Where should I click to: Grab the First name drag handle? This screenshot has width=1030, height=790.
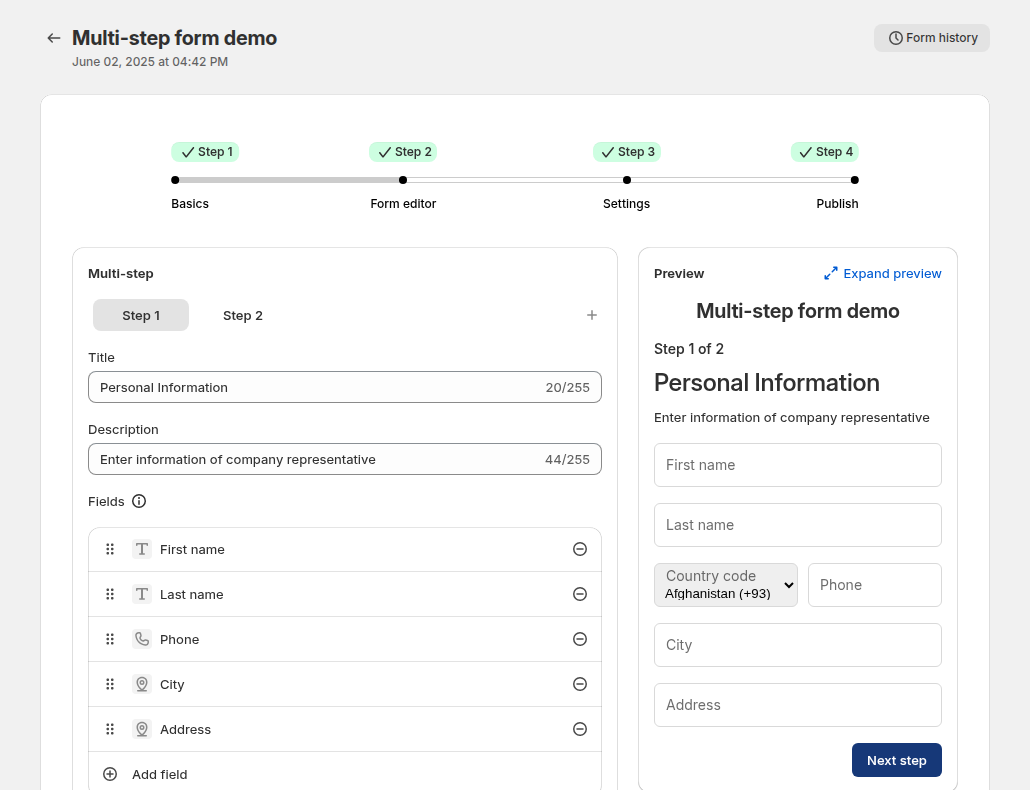click(x=110, y=549)
